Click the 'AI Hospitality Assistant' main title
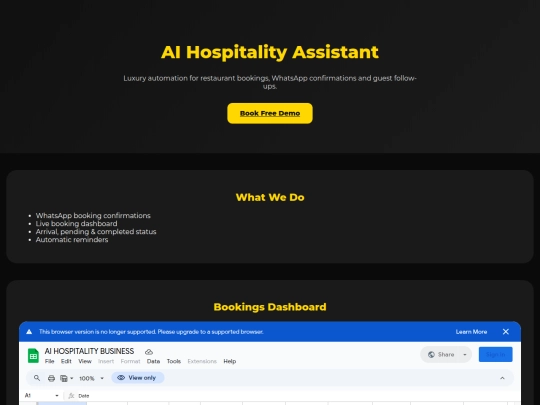Image resolution: width=540 pixels, height=405 pixels. [x=270, y=52]
